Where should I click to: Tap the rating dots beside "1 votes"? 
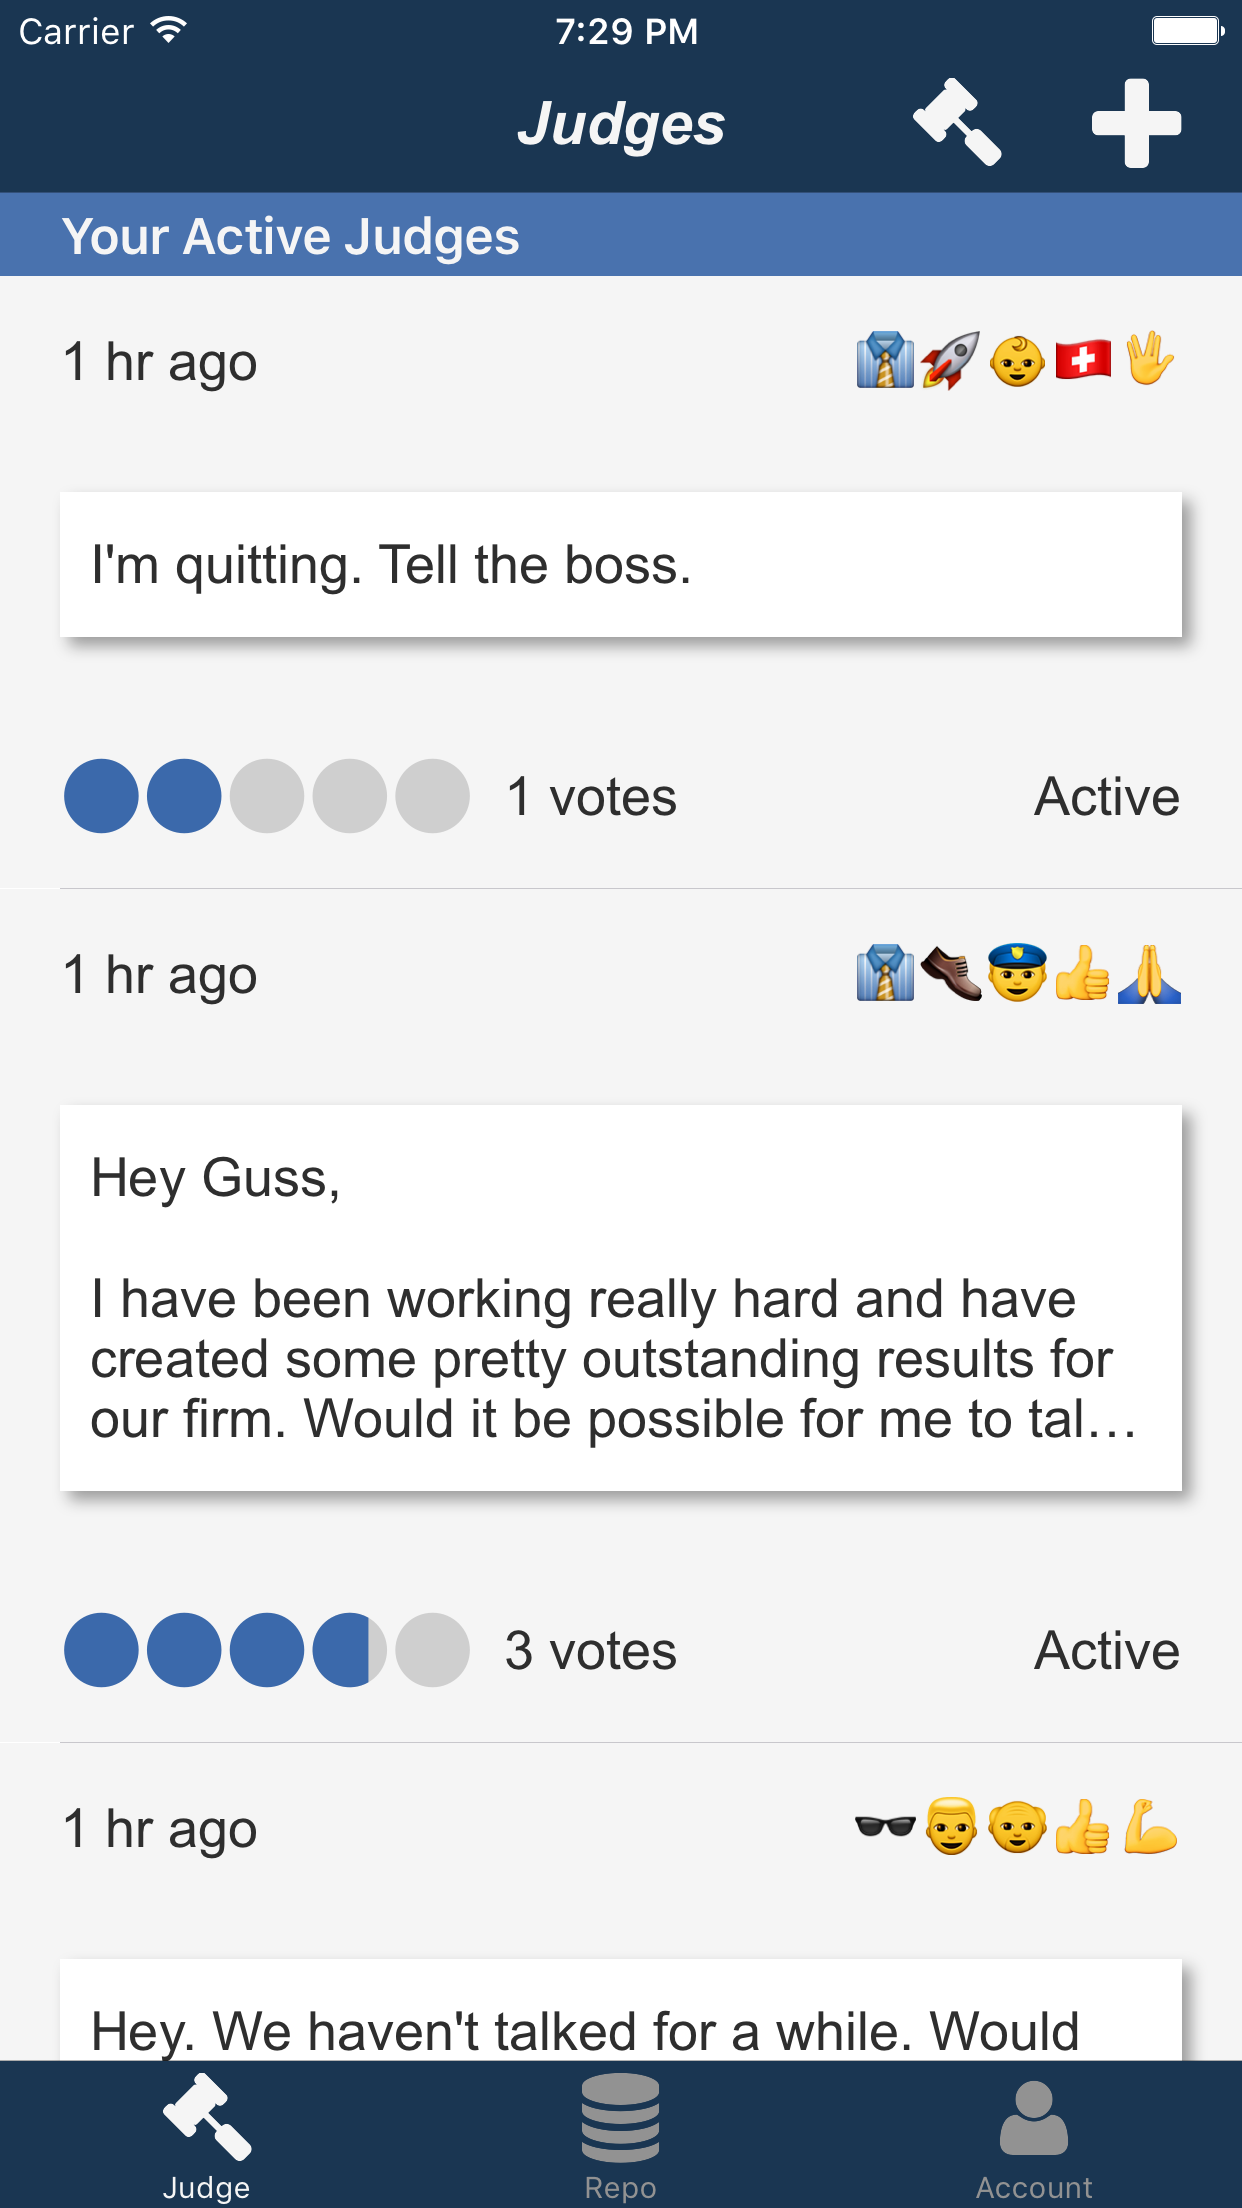[267, 796]
